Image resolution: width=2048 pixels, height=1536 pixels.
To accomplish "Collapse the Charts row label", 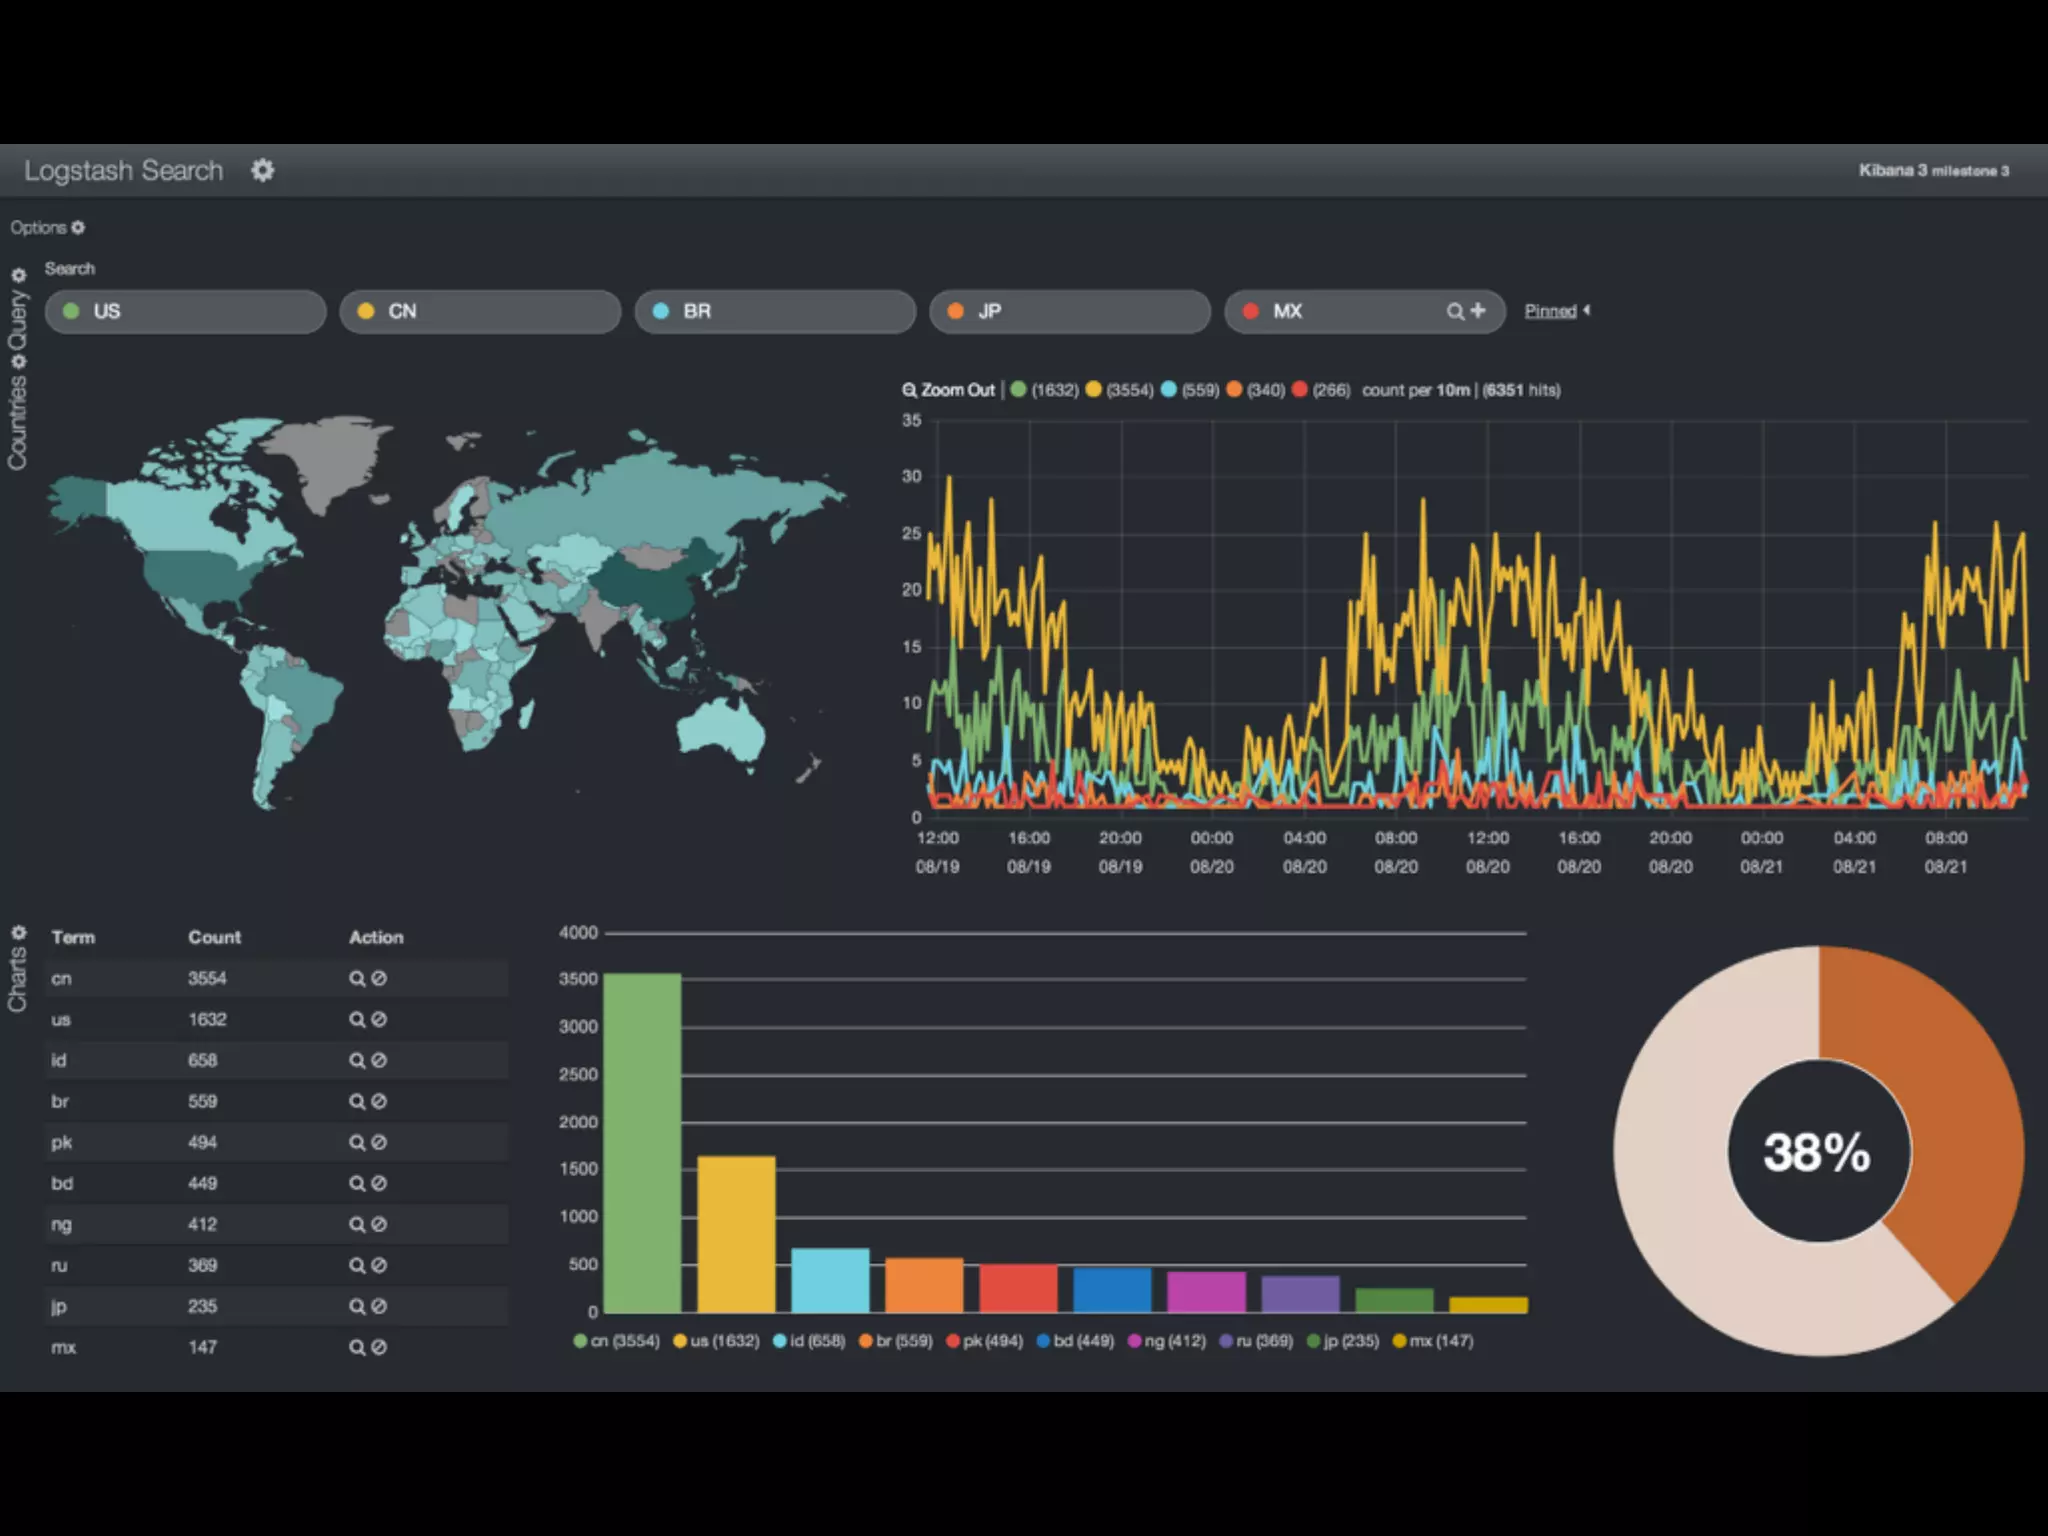I will pyautogui.click(x=18, y=980).
